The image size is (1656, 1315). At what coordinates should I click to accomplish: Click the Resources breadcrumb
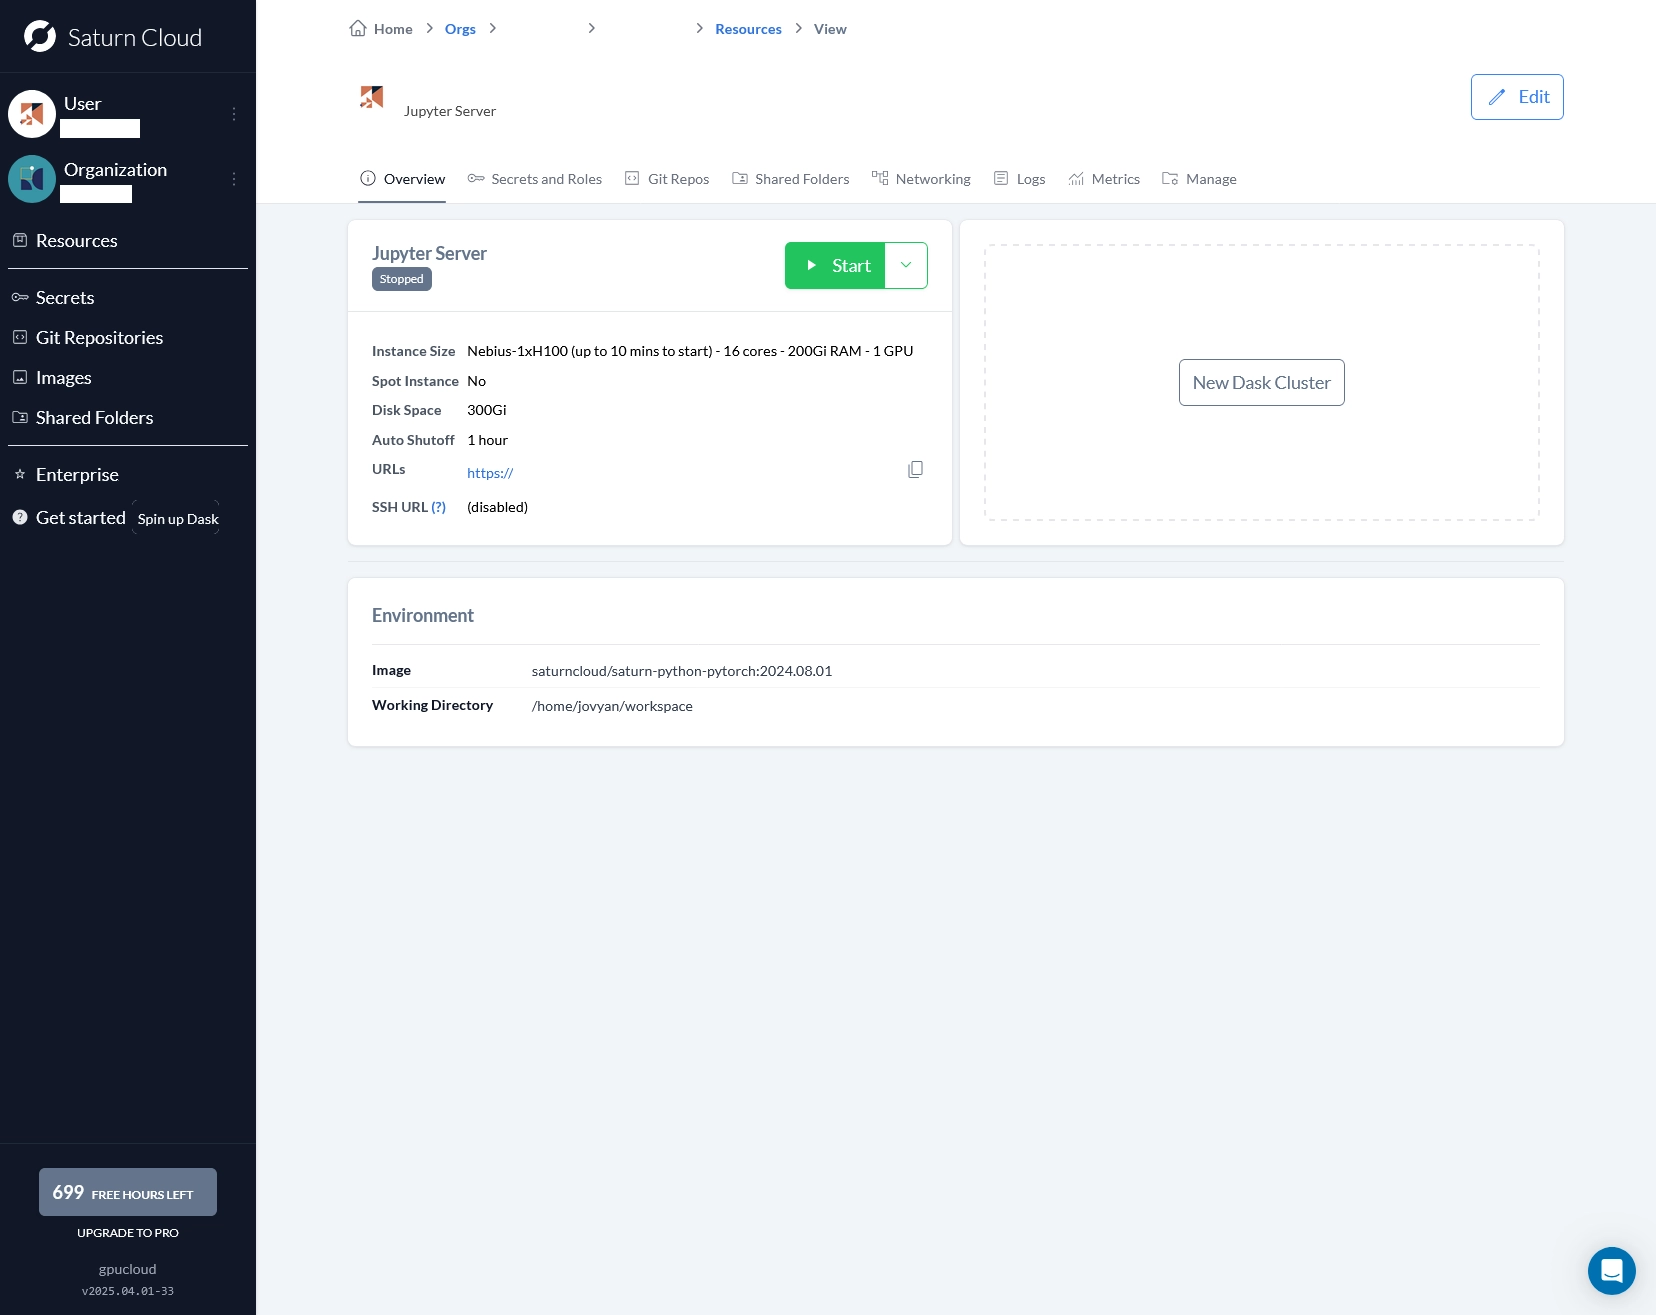pyautogui.click(x=748, y=29)
